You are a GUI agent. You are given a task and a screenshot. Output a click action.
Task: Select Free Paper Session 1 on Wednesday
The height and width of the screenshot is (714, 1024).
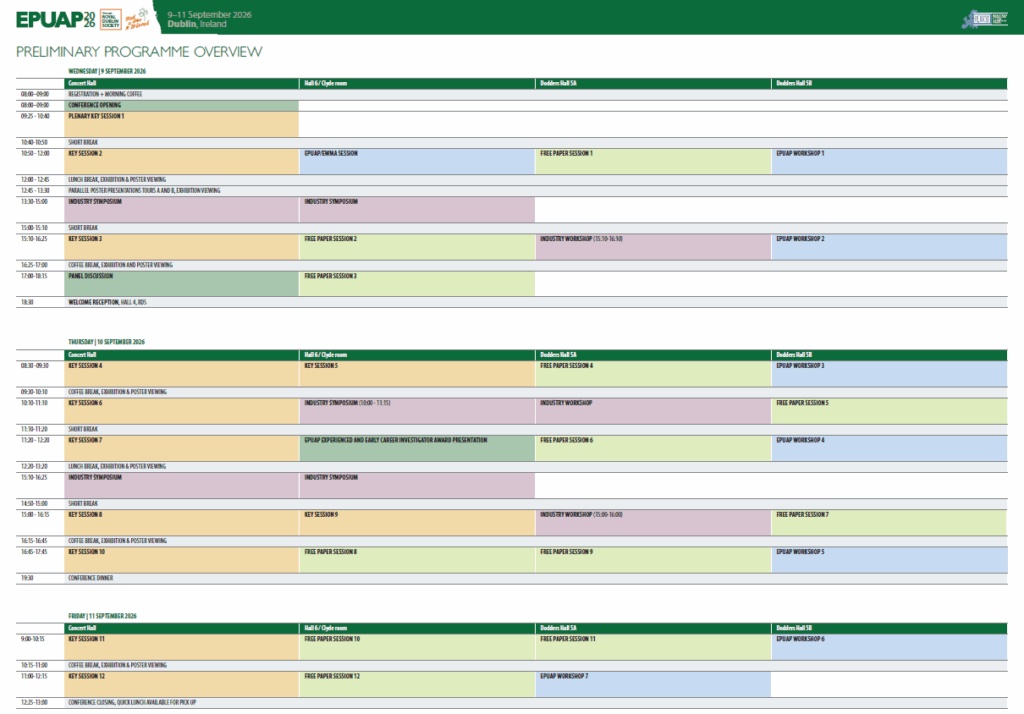pyautogui.click(x=653, y=161)
